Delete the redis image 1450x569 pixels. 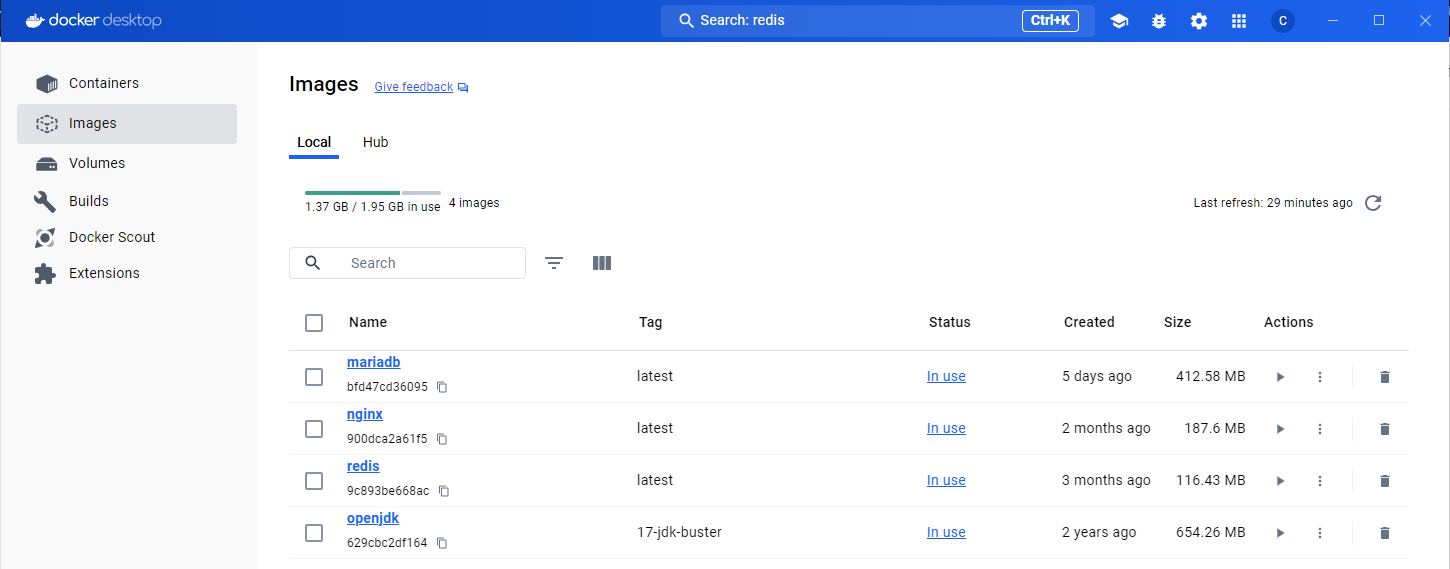[x=1385, y=481]
